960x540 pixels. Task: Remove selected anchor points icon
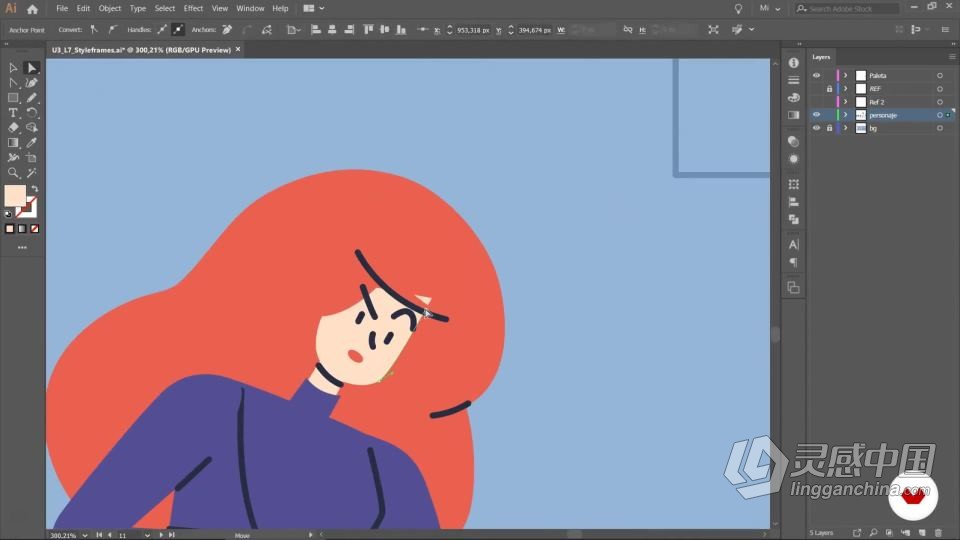coord(227,29)
